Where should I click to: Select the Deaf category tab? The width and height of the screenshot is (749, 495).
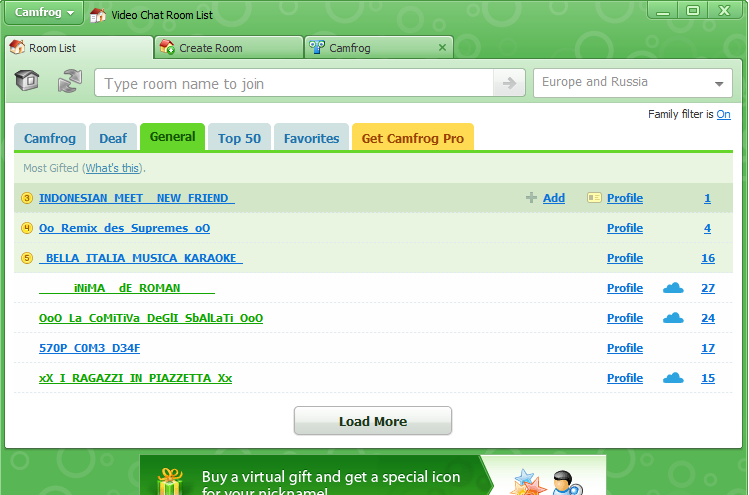click(113, 138)
